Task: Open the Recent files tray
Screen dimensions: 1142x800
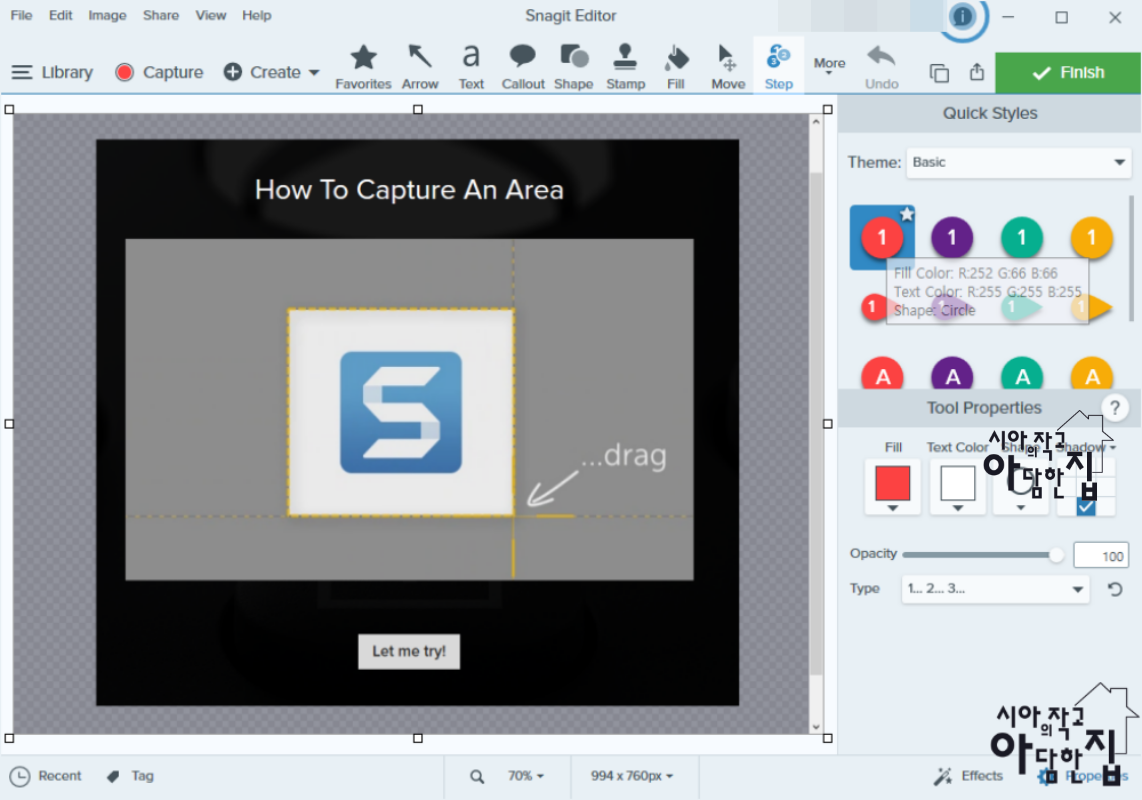Action: click(x=45, y=776)
